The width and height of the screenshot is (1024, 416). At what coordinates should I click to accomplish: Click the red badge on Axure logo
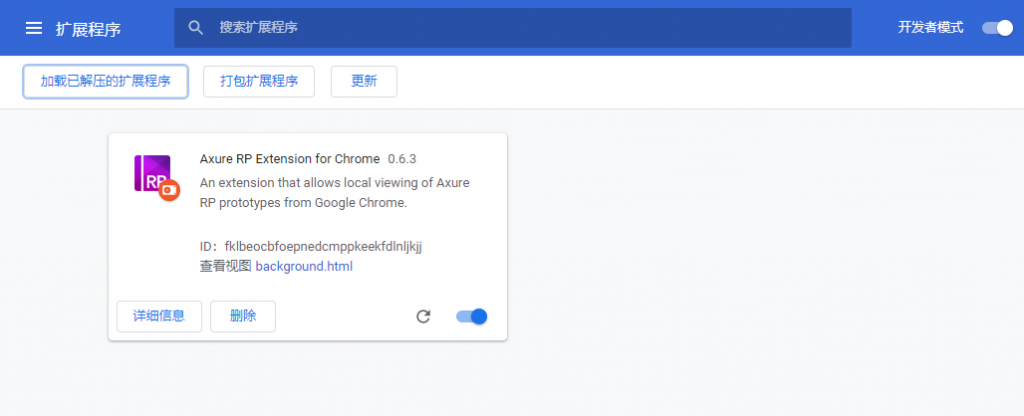tap(169, 189)
